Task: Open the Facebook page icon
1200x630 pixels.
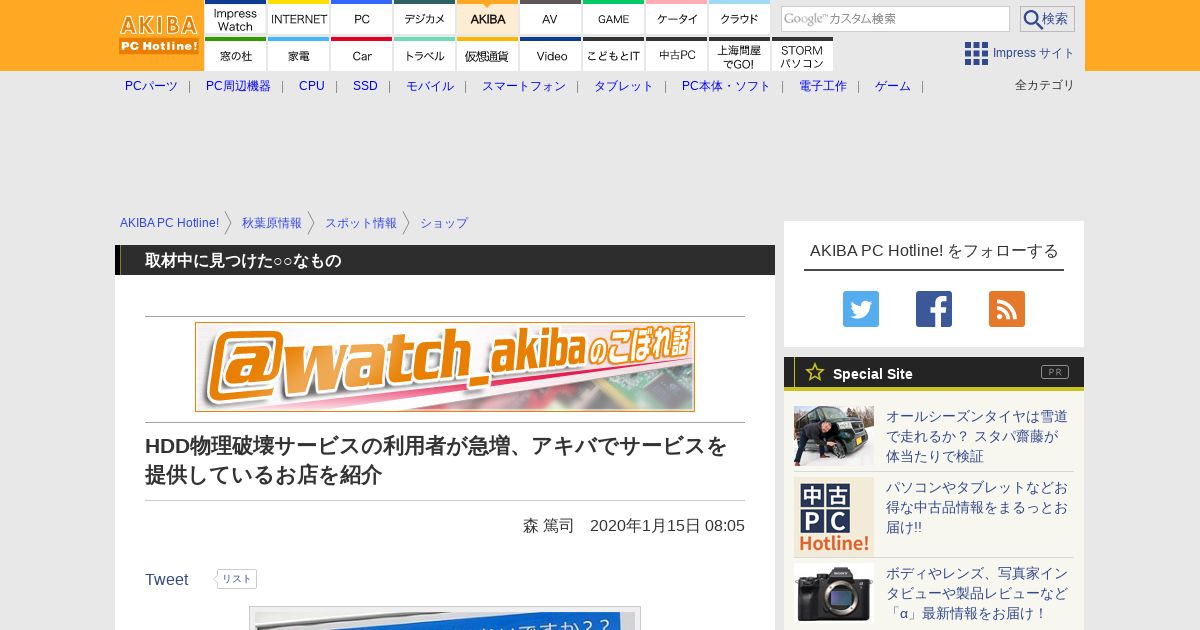Action: coord(934,309)
